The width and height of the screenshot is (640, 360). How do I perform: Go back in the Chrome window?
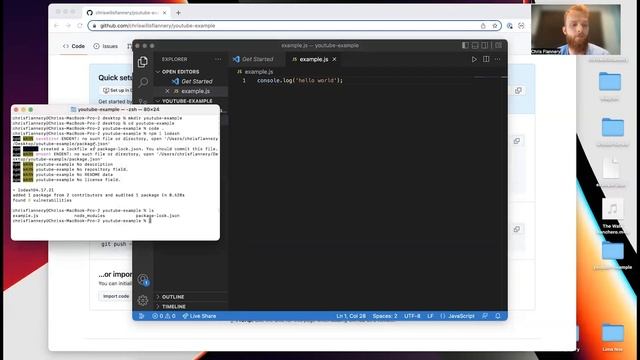[x=57, y=26]
